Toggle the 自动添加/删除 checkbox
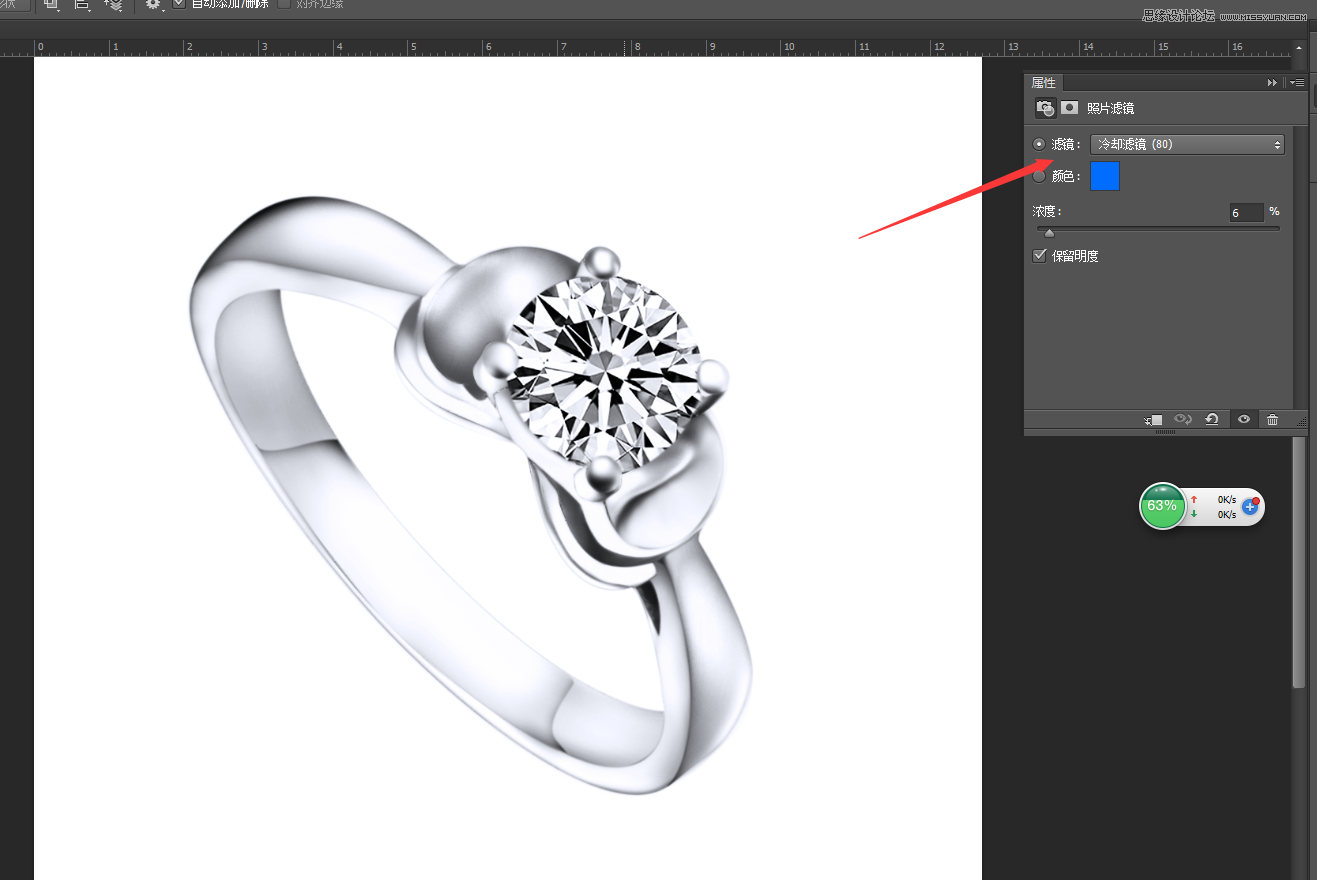The image size is (1317, 880). (x=179, y=4)
